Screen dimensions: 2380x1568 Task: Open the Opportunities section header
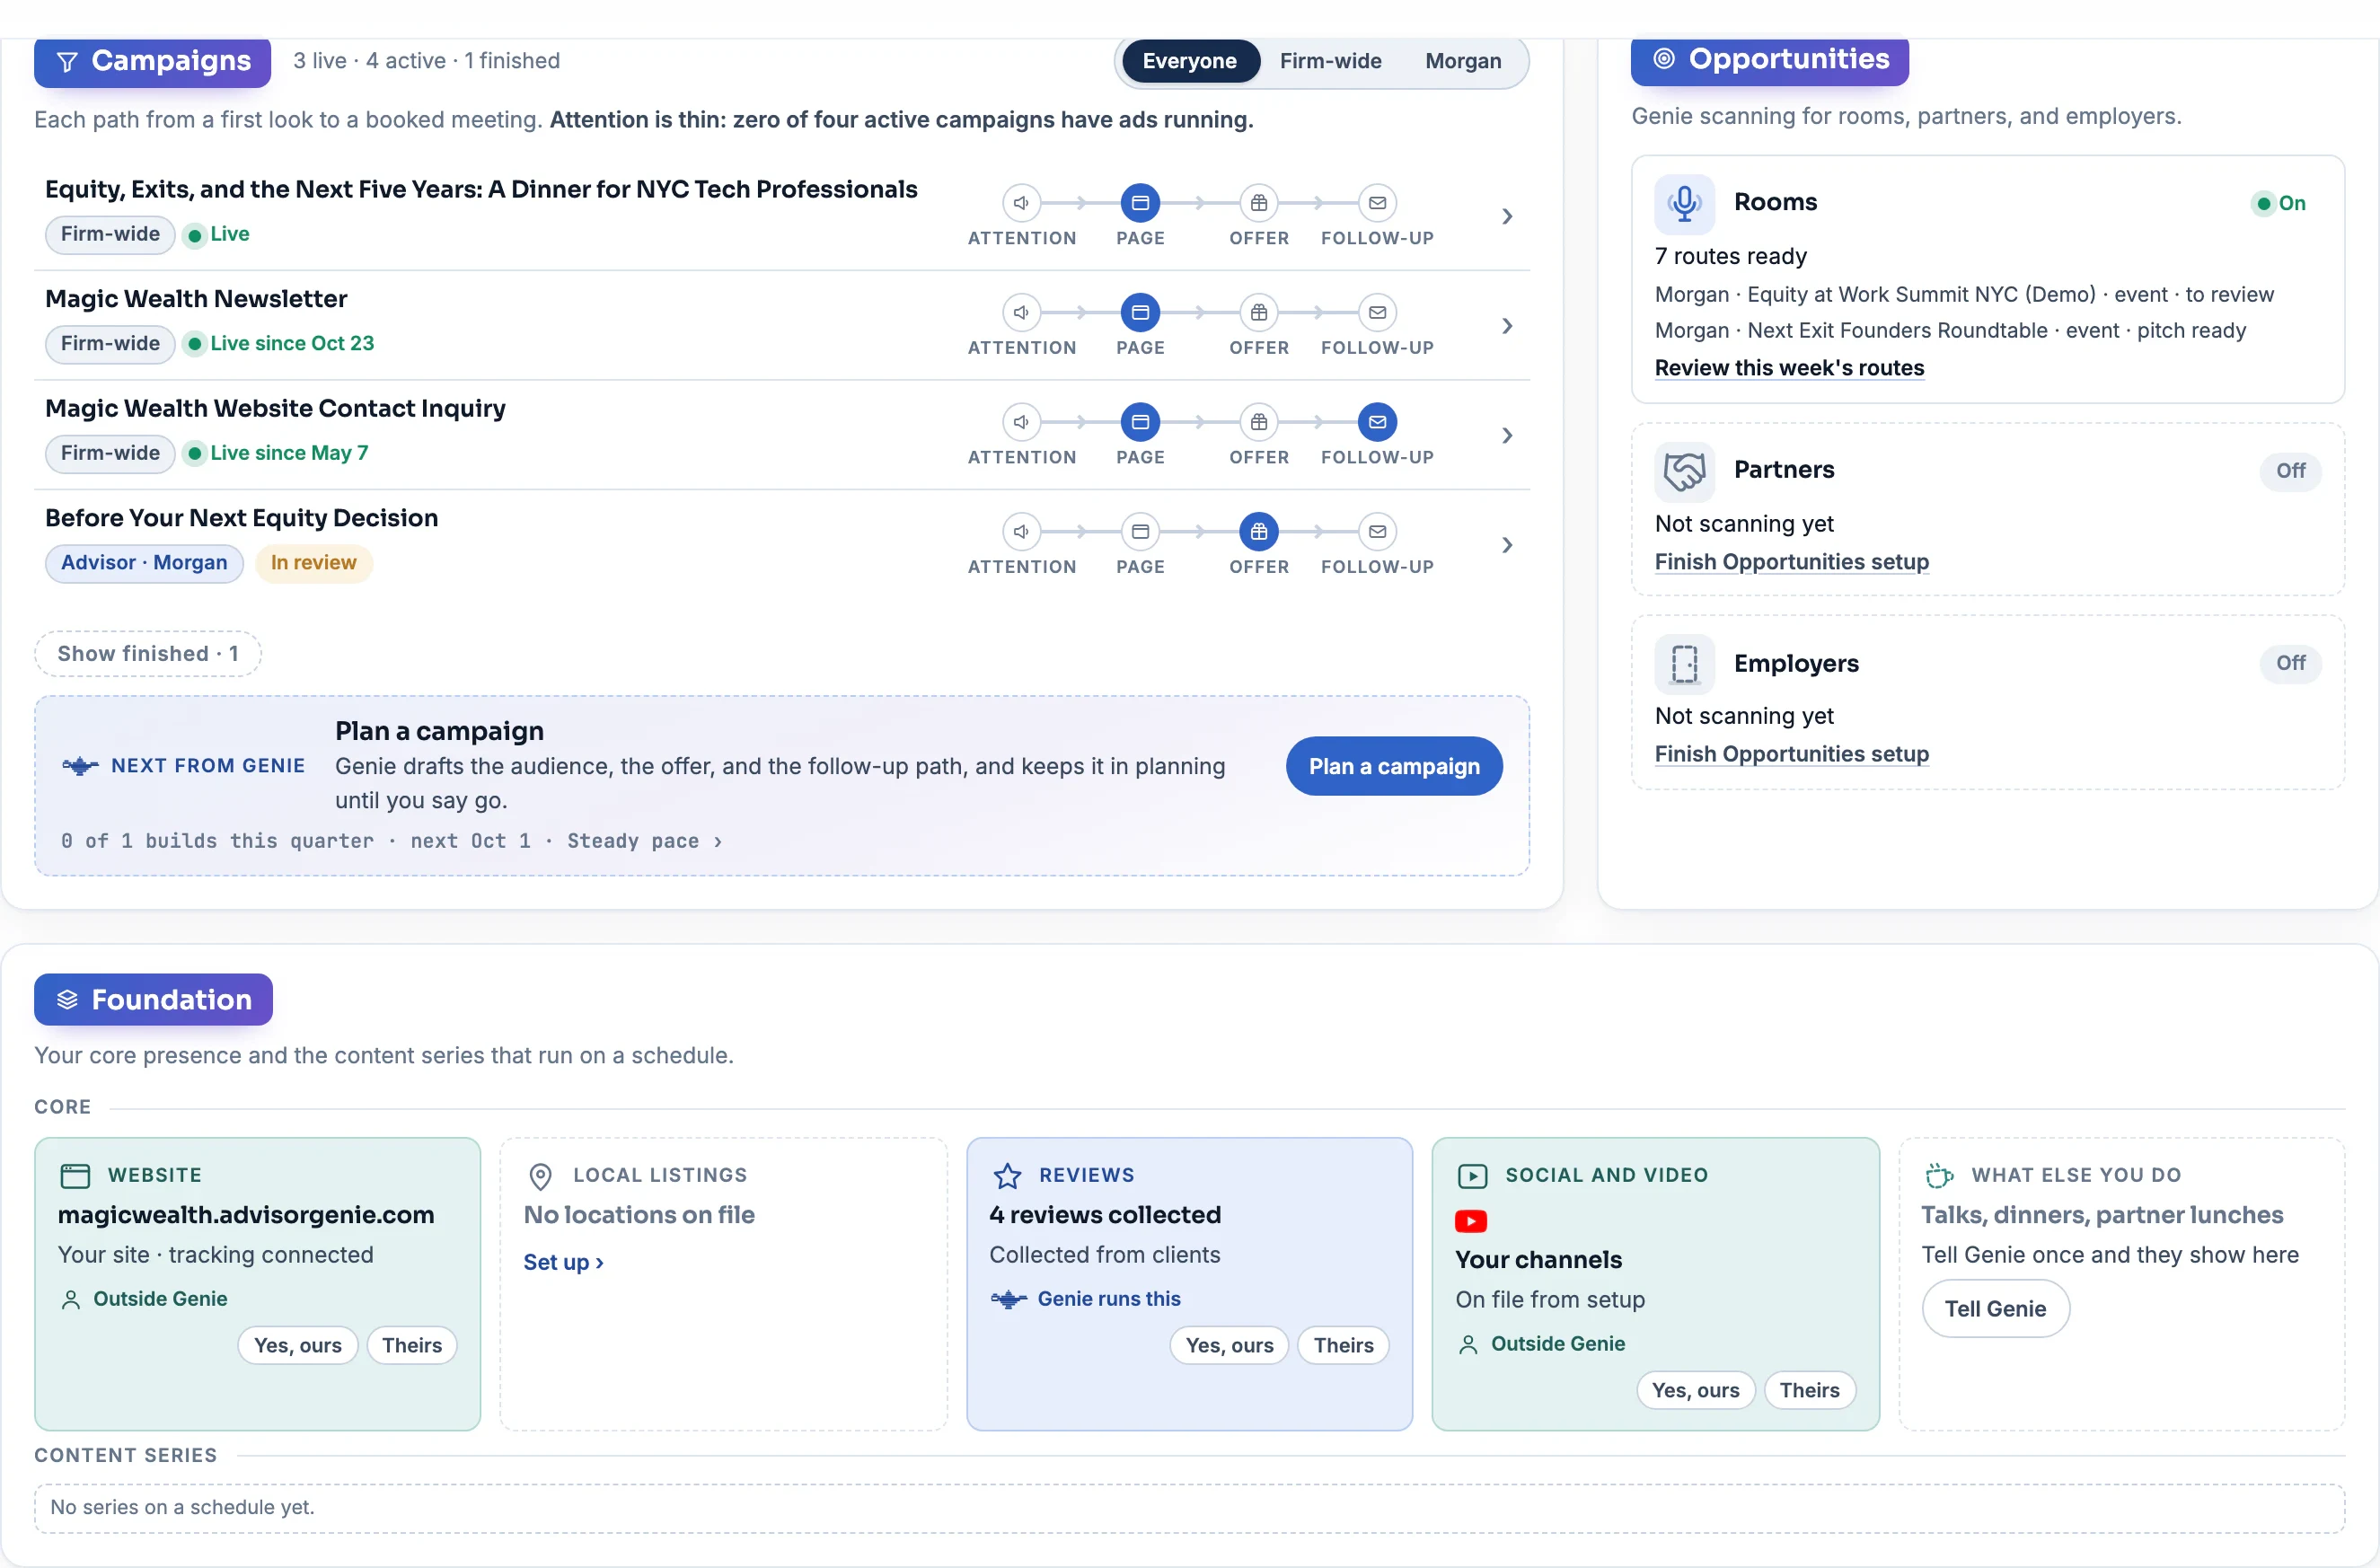[x=1769, y=60]
